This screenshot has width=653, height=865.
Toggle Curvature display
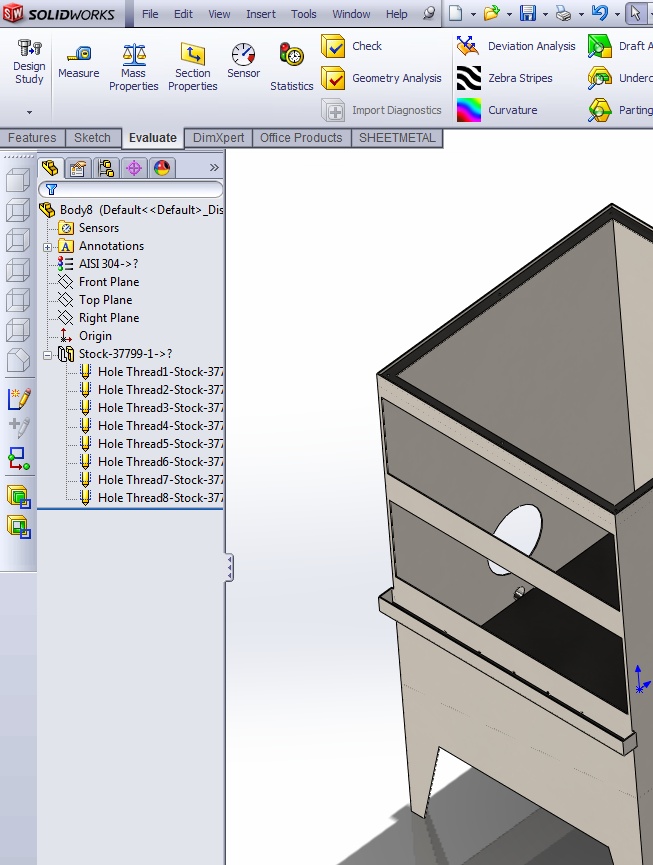click(x=497, y=110)
